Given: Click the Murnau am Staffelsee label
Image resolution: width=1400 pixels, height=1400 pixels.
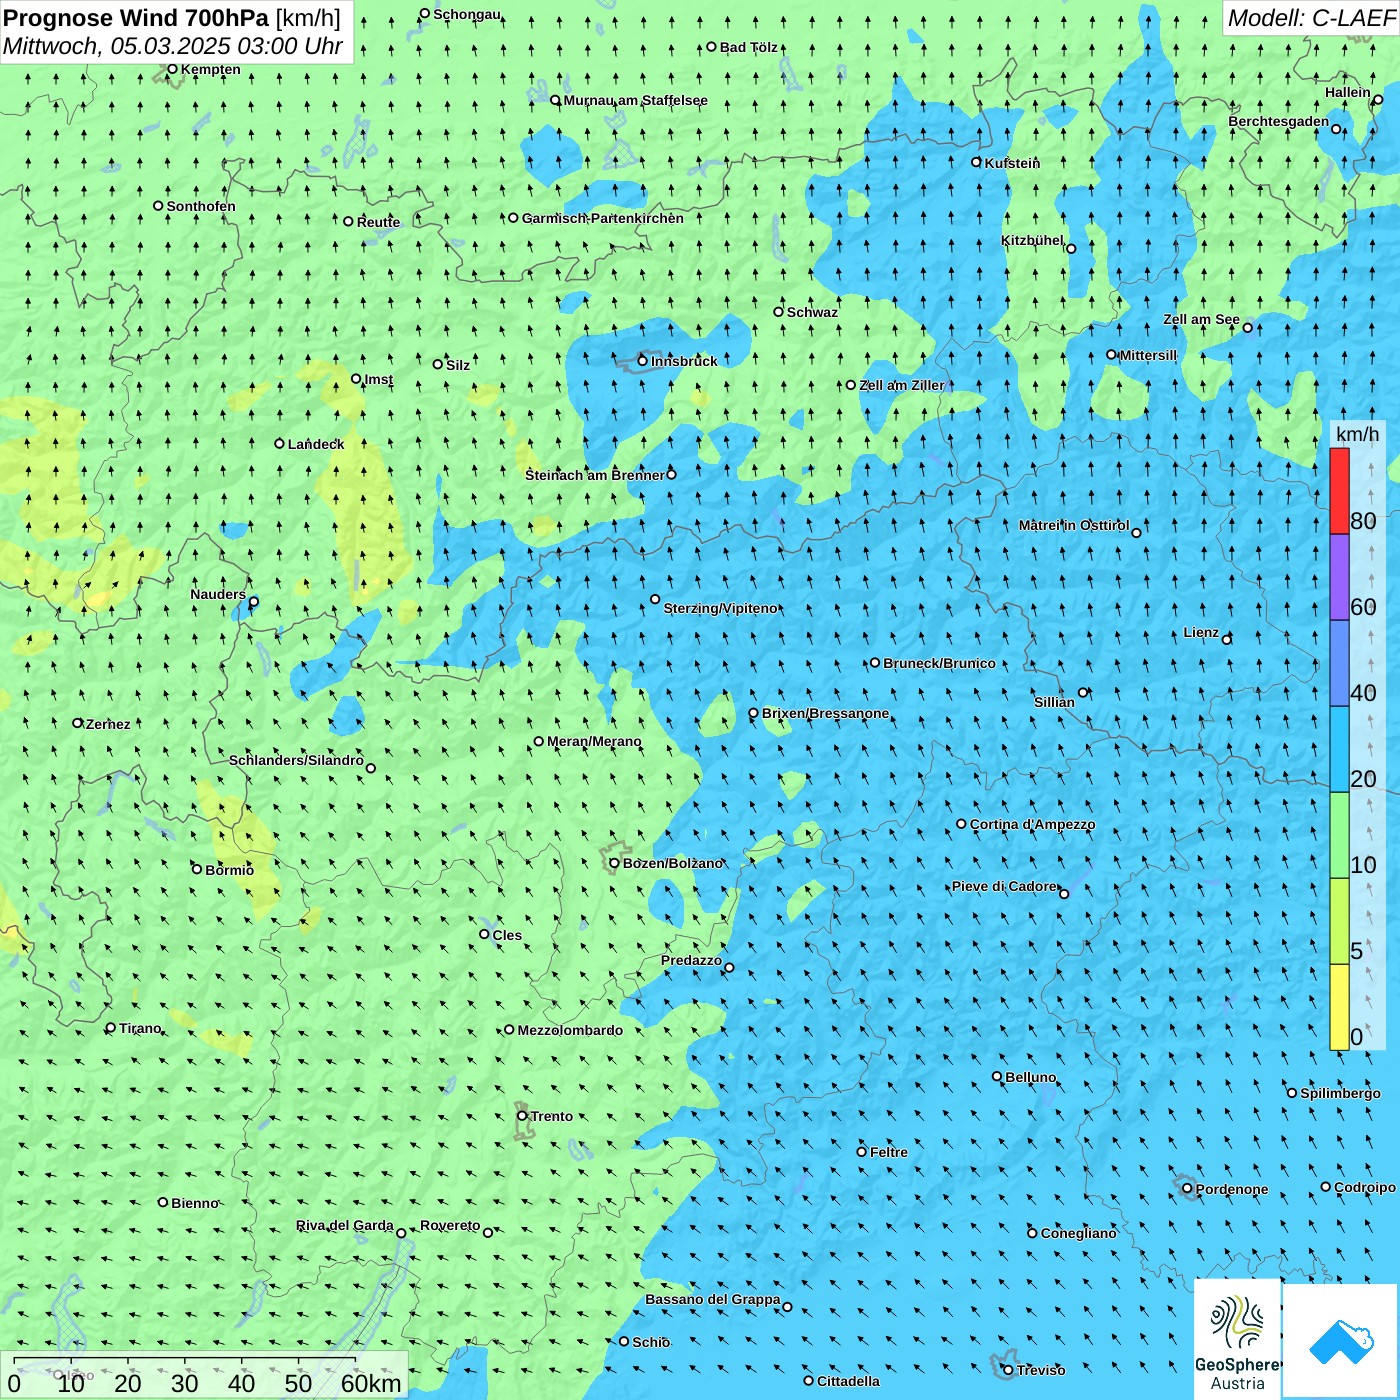Looking at the screenshot, I should pos(635,100).
